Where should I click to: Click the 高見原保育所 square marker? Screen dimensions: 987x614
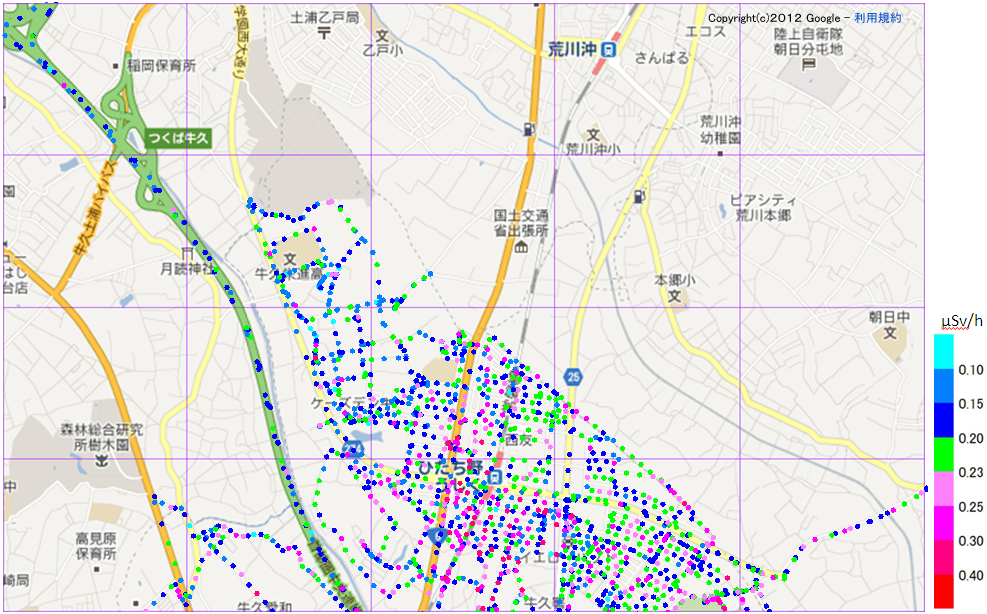[x=96, y=569]
